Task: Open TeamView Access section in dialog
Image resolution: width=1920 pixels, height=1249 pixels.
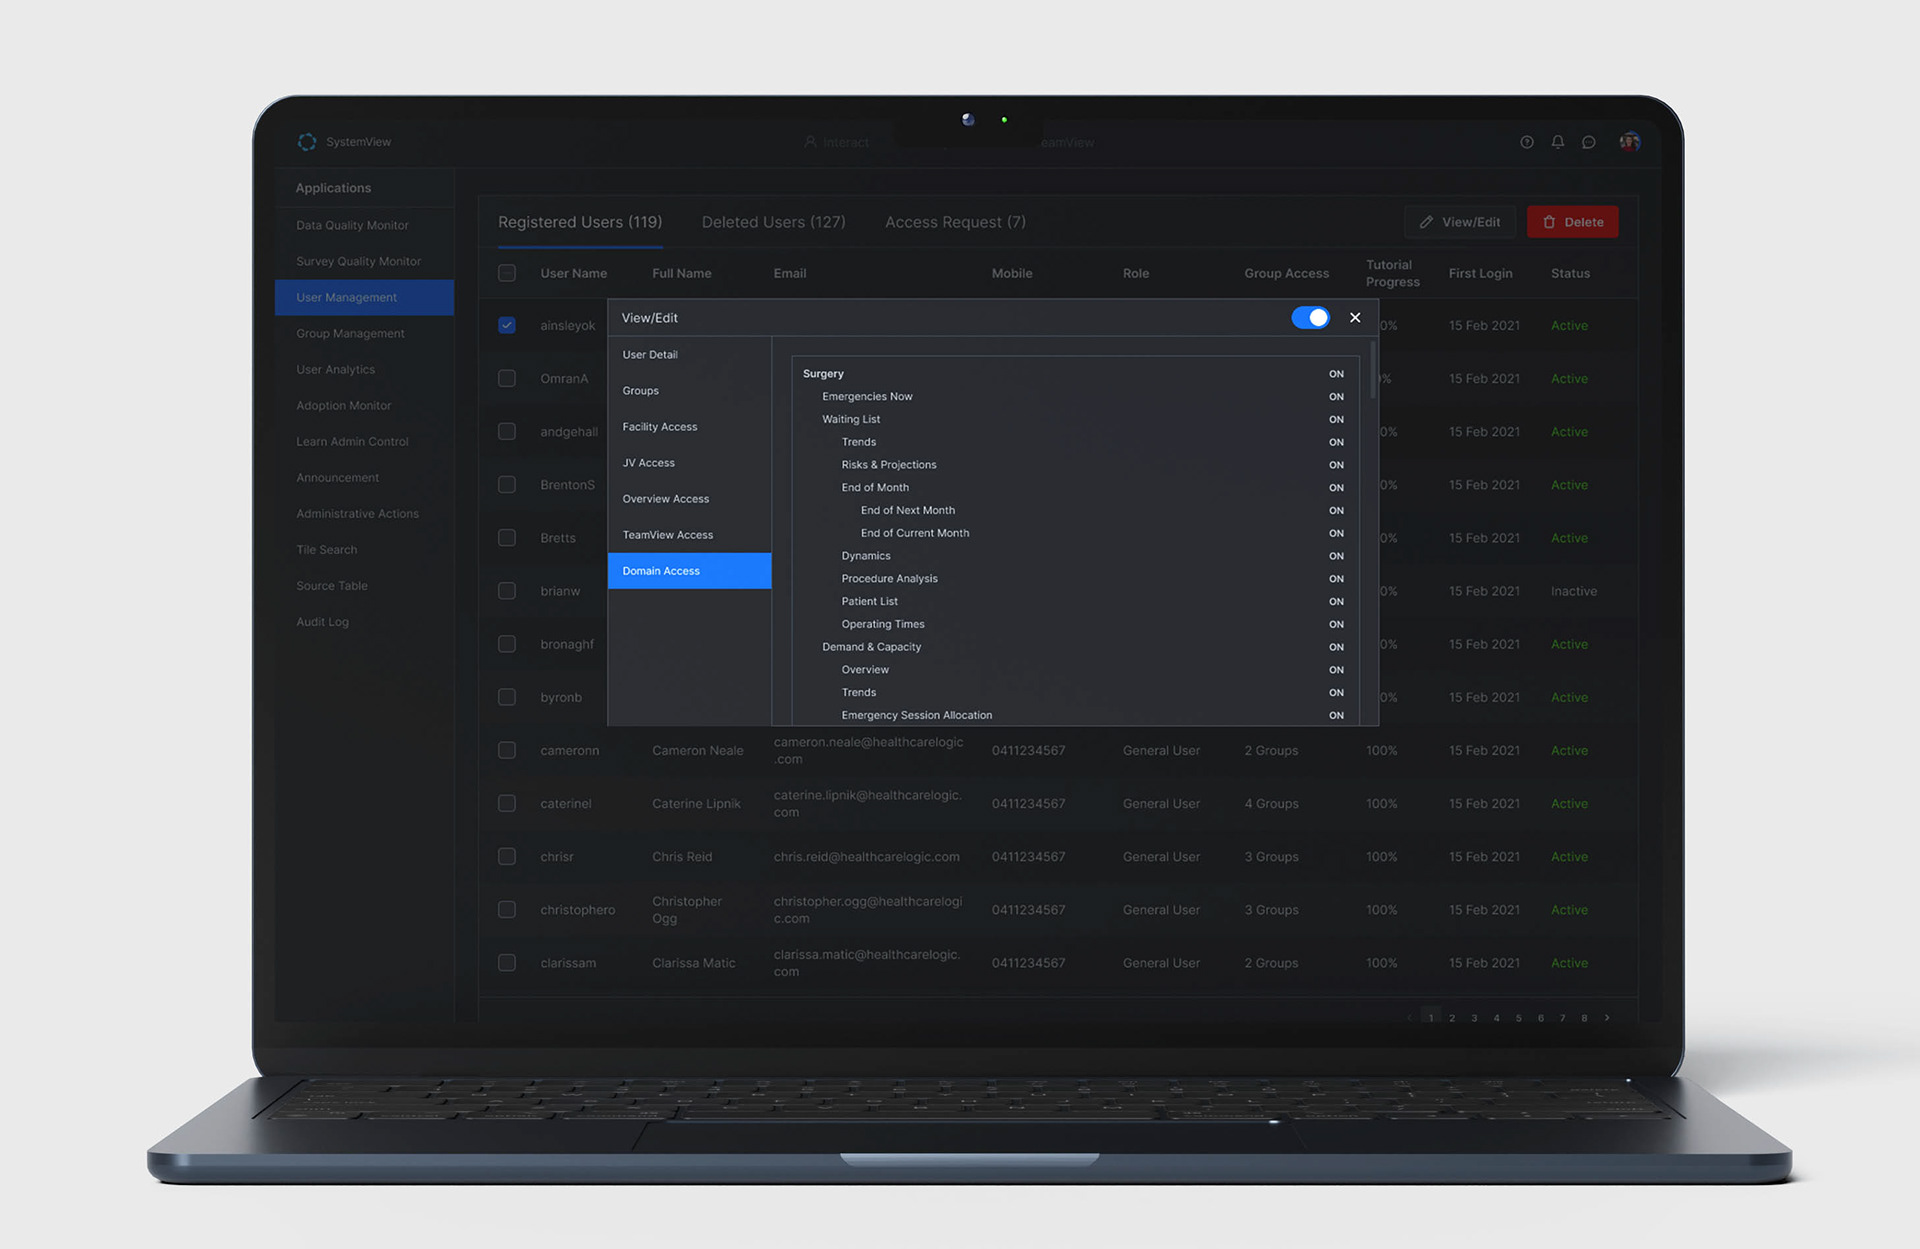Action: coord(667,535)
